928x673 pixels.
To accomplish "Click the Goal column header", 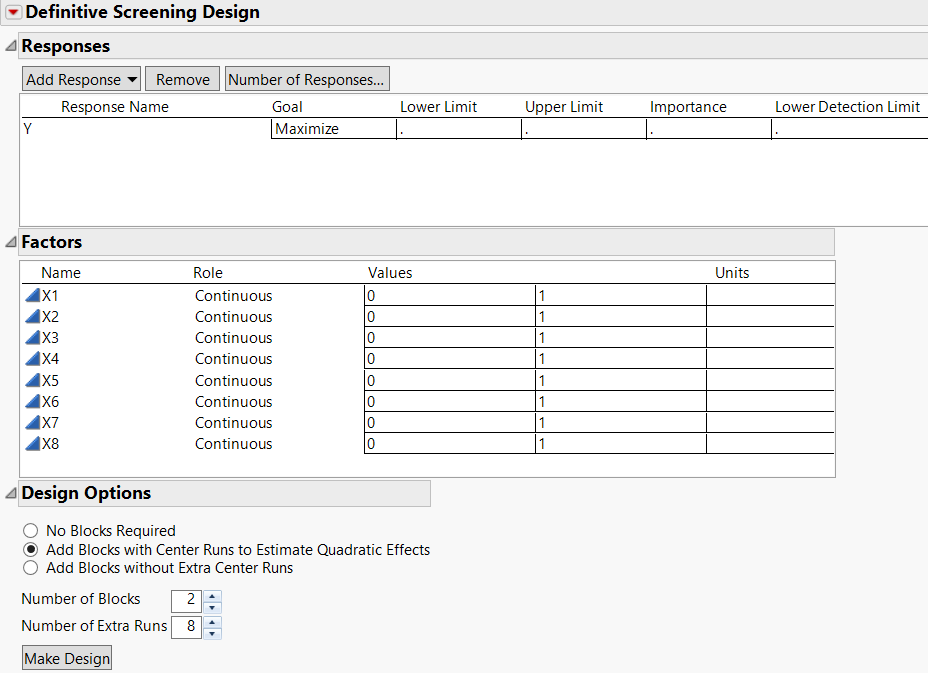I will (287, 107).
